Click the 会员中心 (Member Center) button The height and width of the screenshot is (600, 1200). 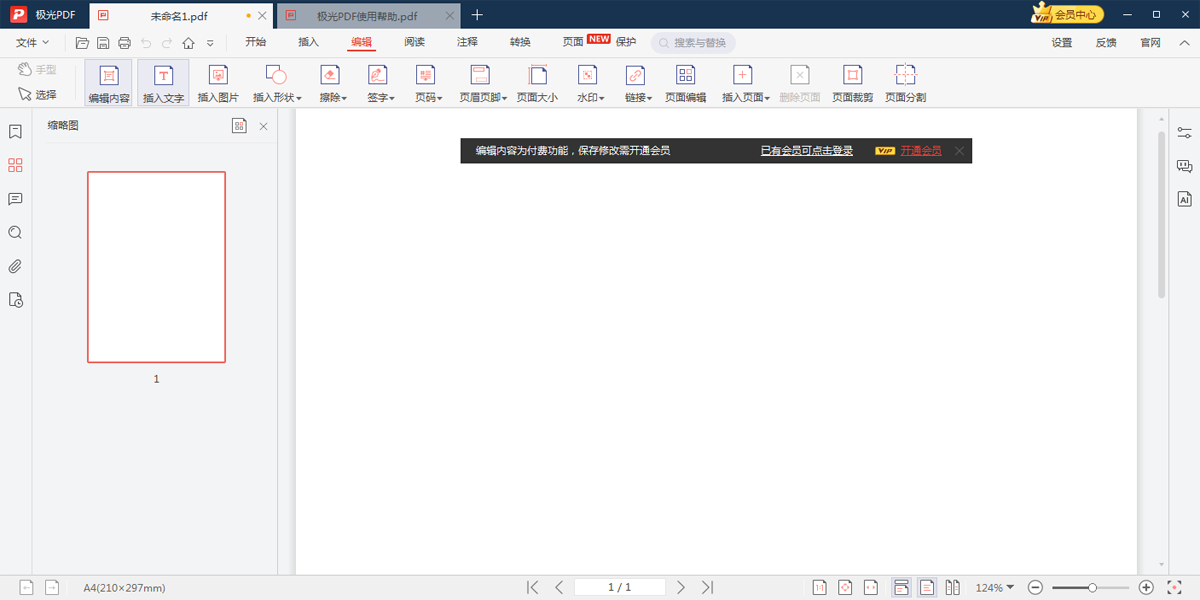[x=1068, y=14]
